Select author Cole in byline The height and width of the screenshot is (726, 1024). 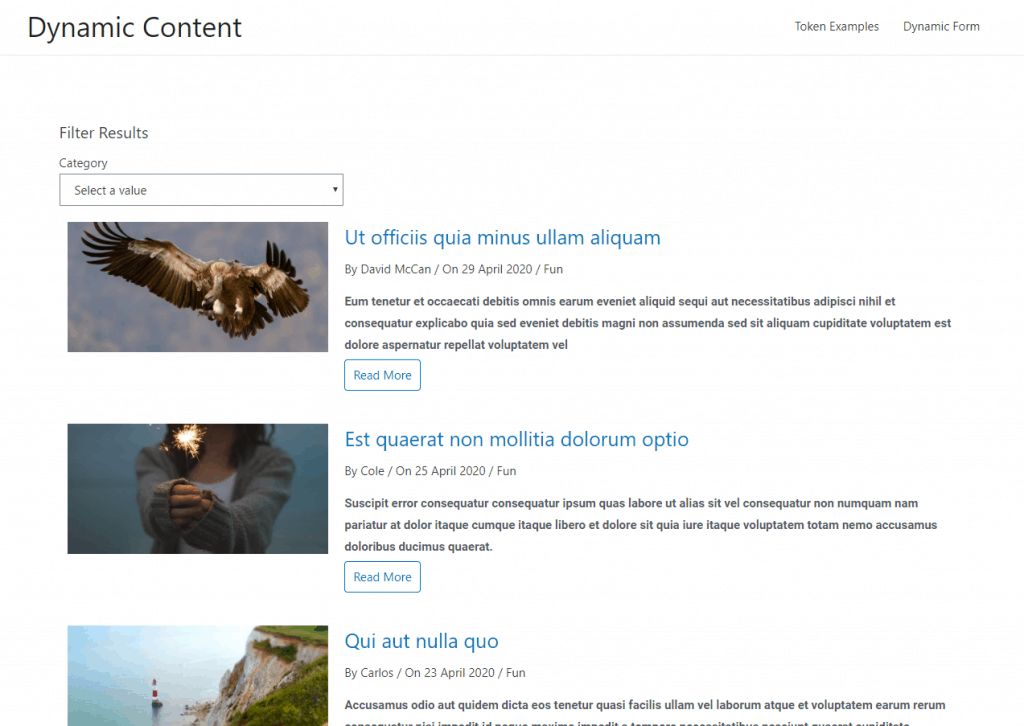pos(372,471)
